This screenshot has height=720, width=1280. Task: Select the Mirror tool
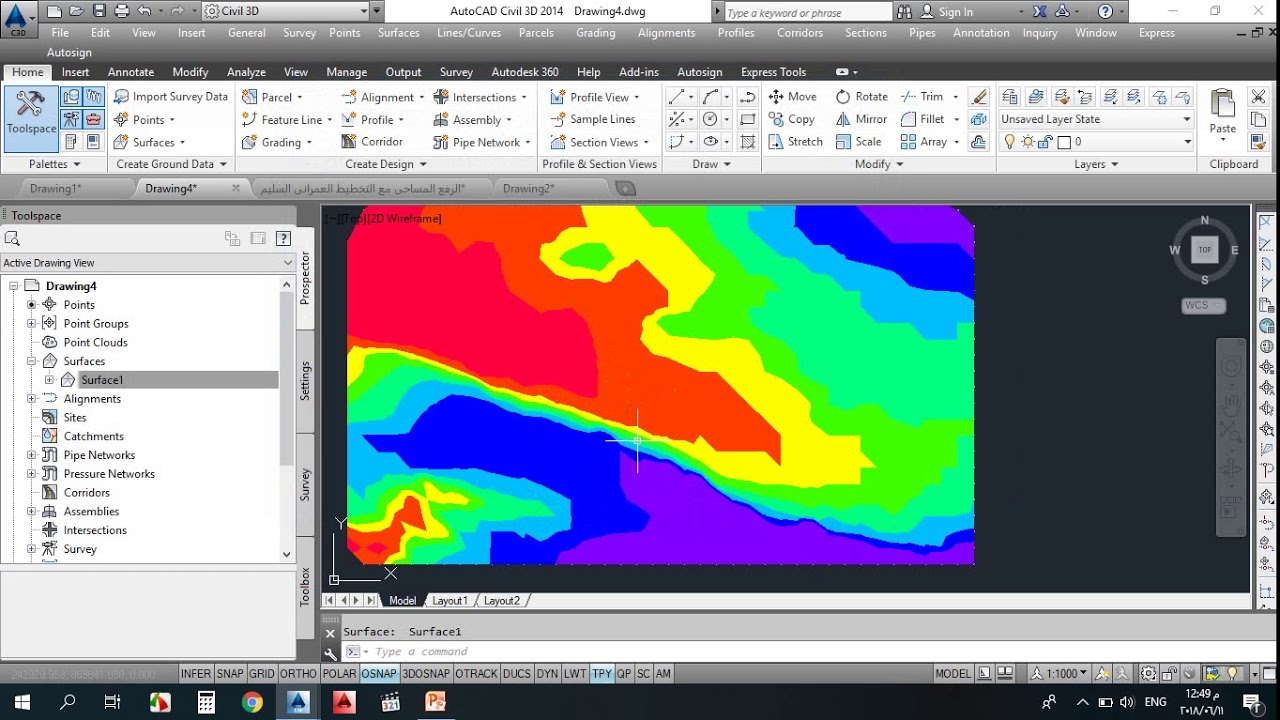coord(861,119)
